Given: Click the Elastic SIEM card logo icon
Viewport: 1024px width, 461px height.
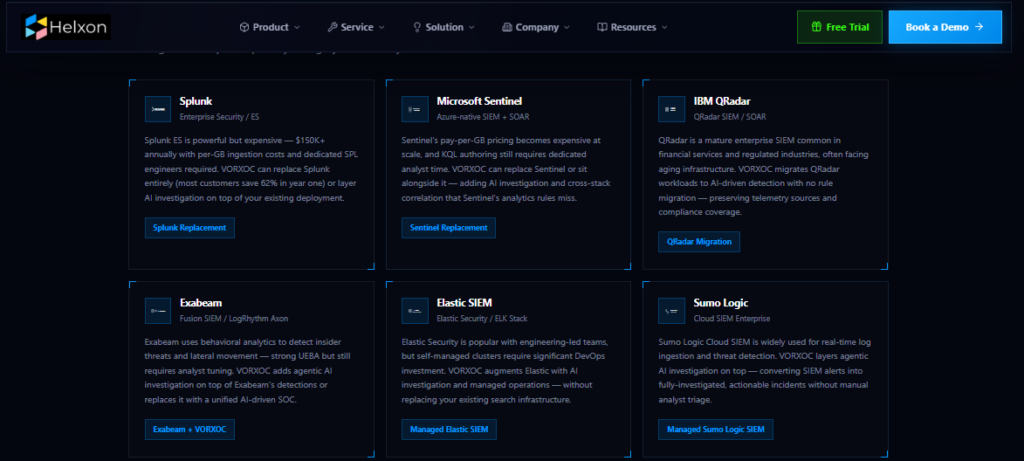Looking at the screenshot, I should coord(415,311).
